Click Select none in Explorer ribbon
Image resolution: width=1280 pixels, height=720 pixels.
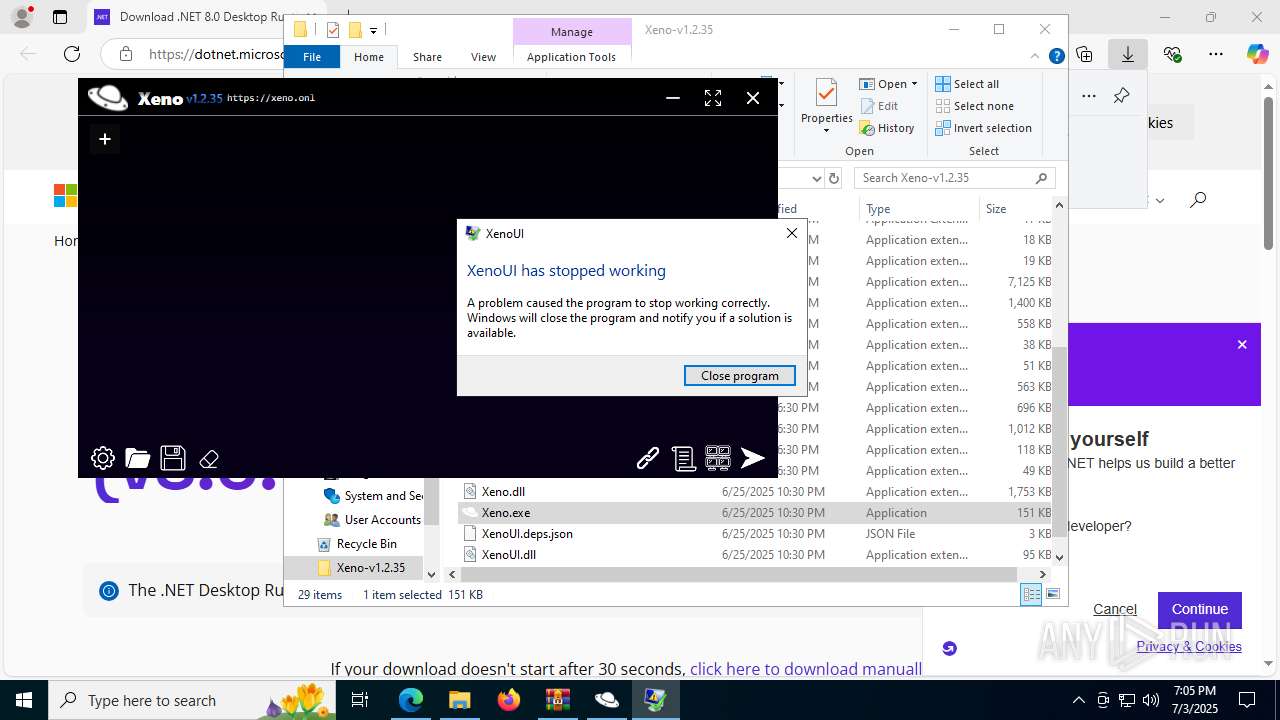975,106
